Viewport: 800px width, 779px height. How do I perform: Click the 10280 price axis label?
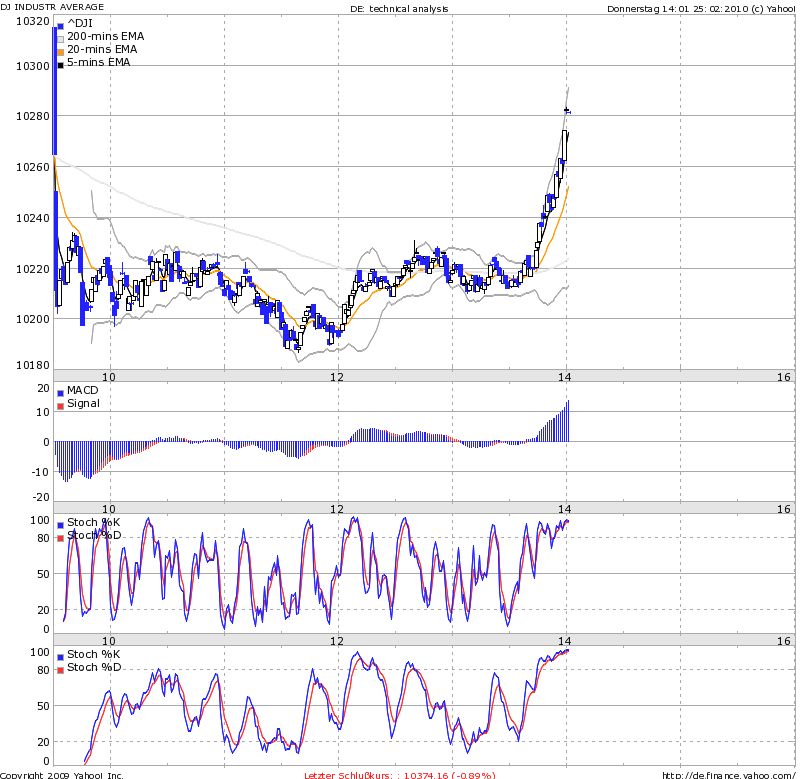pyautogui.click(x=33, y=116)
